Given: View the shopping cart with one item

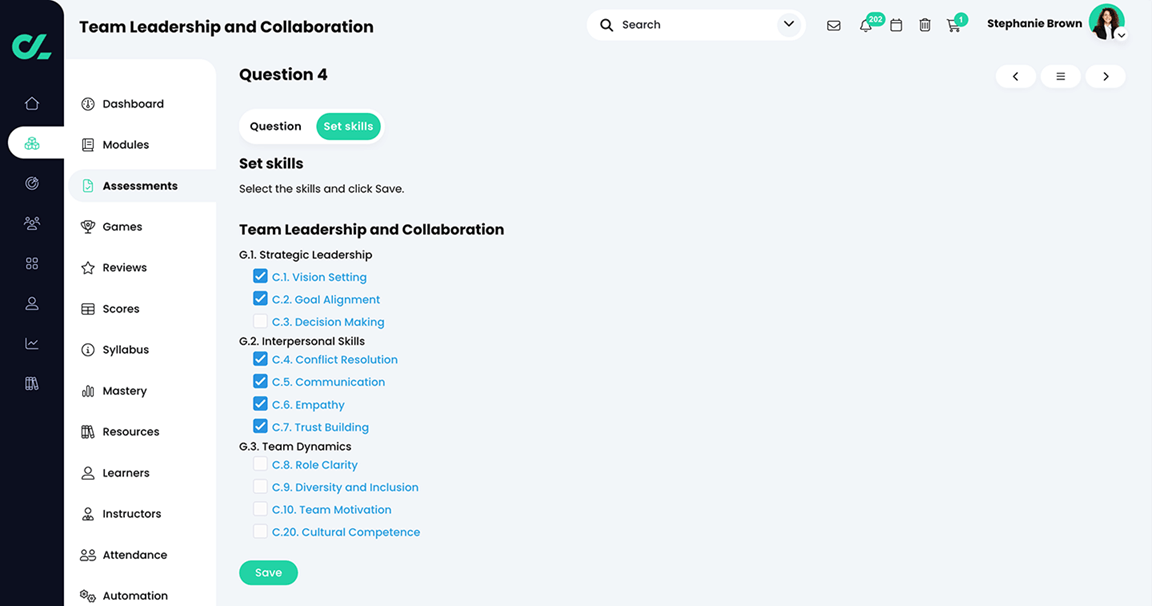Looking at the screenshot, I should [x=954, y=25].
